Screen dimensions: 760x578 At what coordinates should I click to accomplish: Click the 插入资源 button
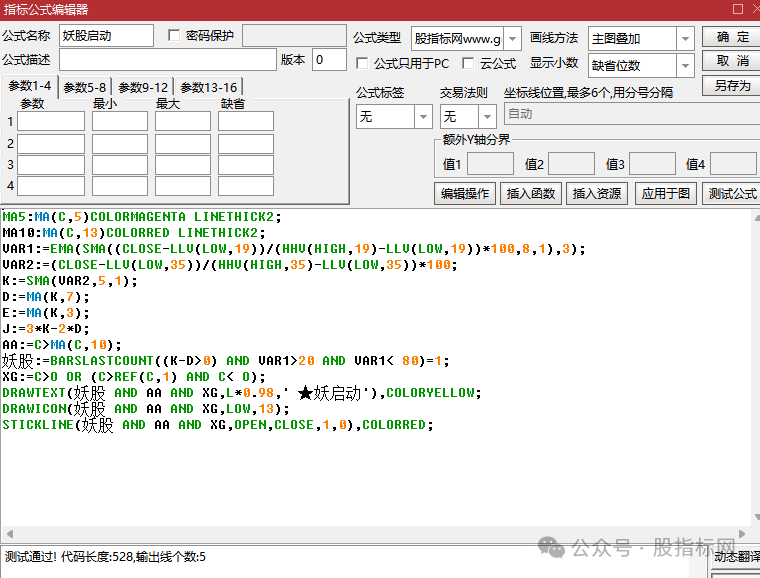click(x=597, y=194)
